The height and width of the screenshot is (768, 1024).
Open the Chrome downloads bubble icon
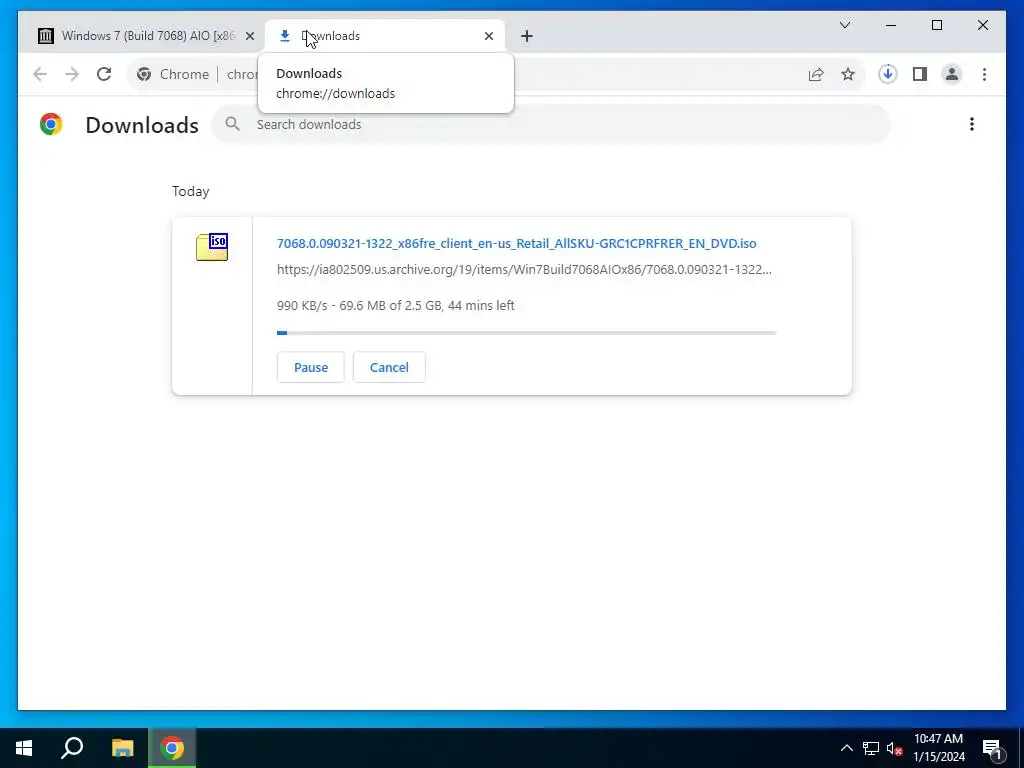[888, 74]
